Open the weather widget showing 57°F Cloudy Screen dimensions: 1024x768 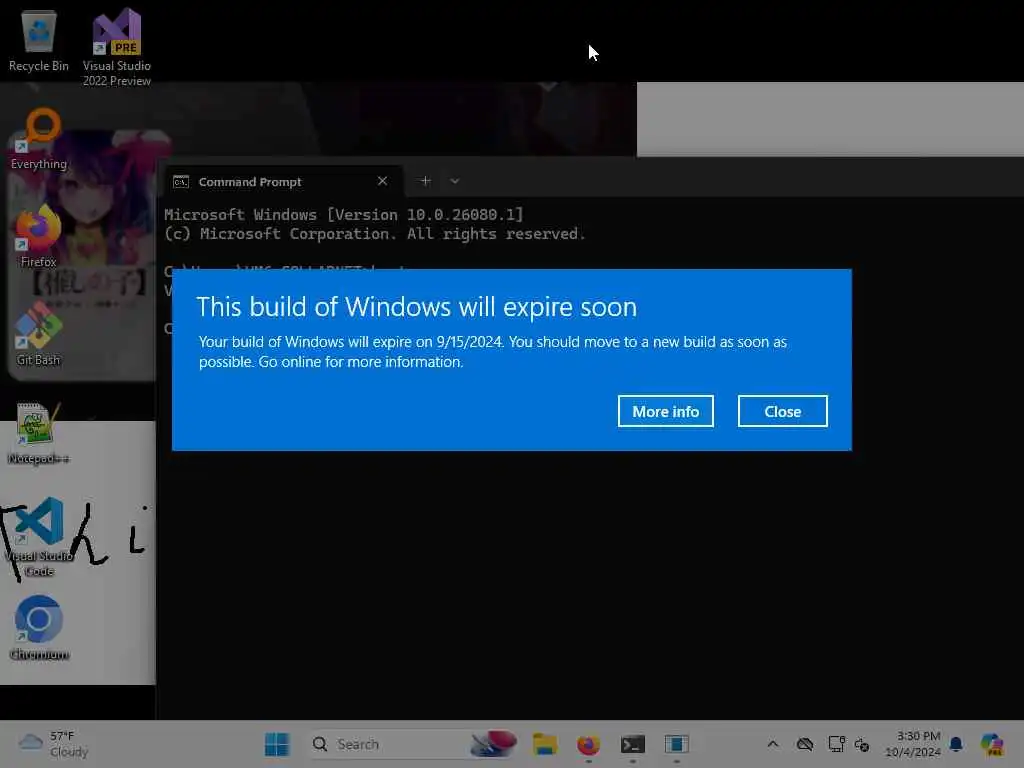click(54, 744)
